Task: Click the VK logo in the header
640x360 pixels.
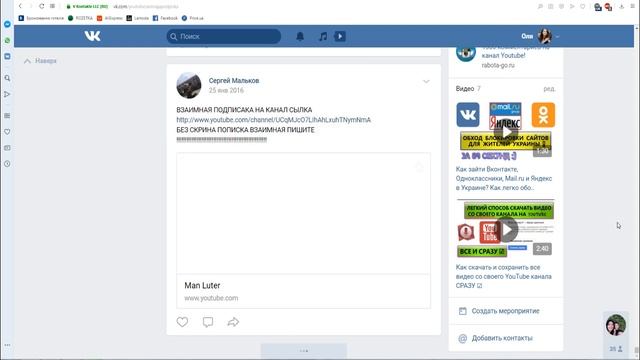Action: coord(92,36)
